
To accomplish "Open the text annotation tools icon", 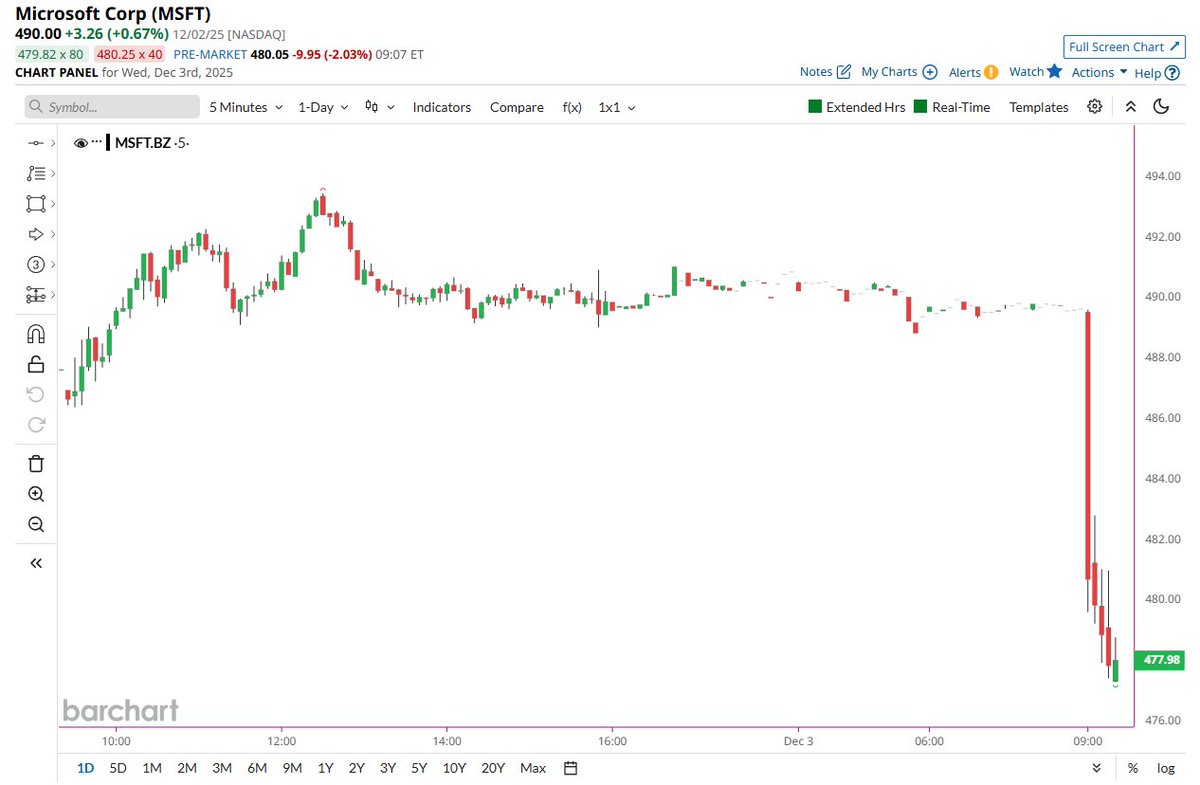I will coord(36,173).
